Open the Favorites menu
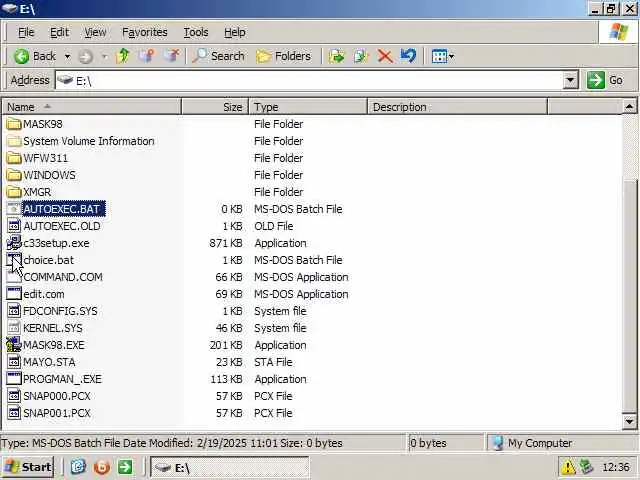 144,32
